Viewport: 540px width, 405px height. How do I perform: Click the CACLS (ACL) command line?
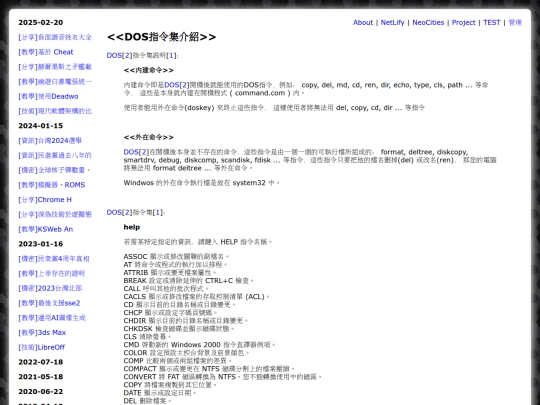point(196,297)
